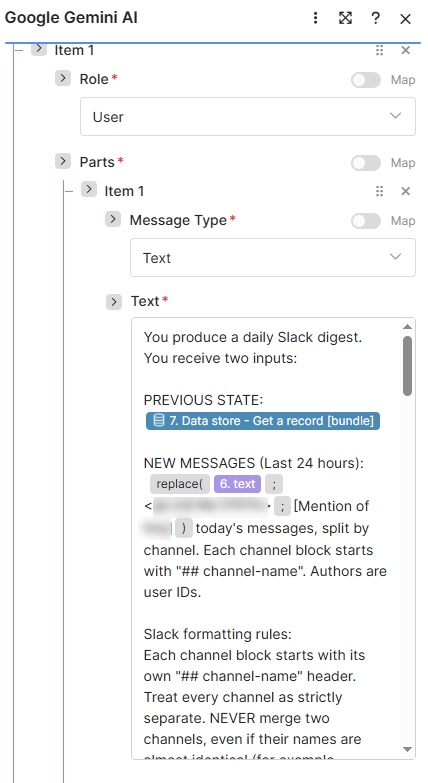Select the '6. text' variable pill
This screenshot has width=428, height=783.
[x=237, y=483]
